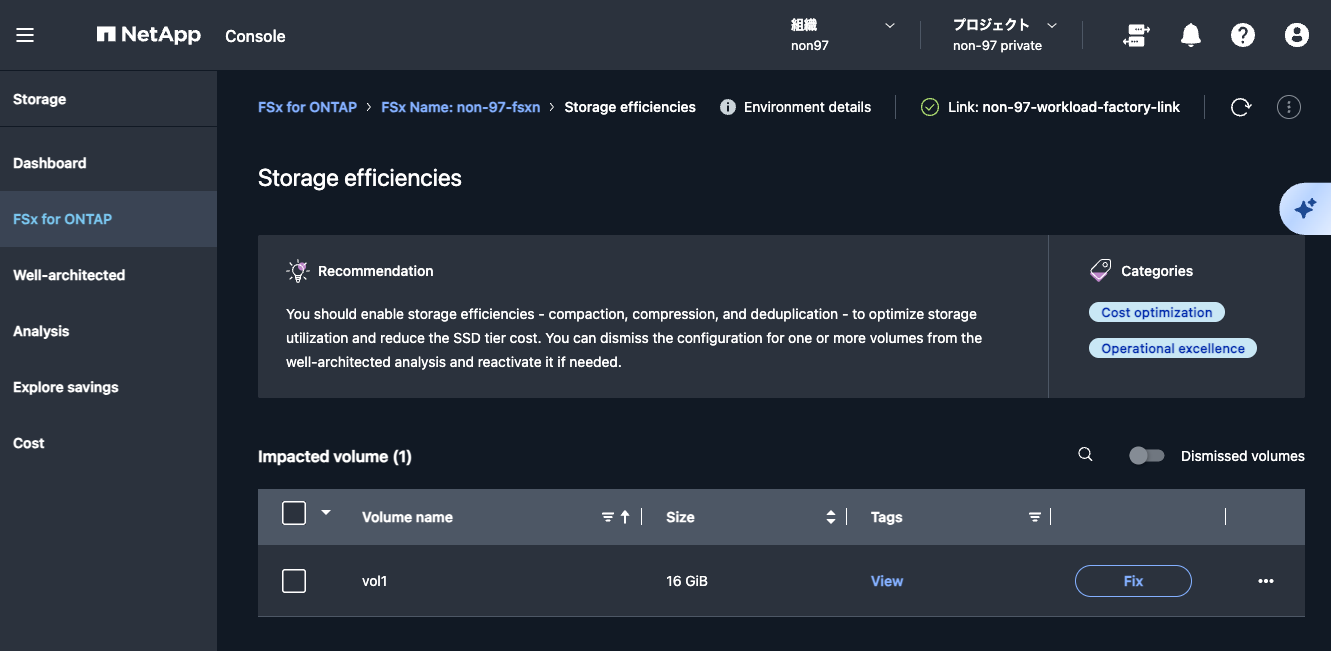Viewport: 1331px width, 651px height.
Task: Open the hamburger navigation menu
Action: (x=25, y=35)
